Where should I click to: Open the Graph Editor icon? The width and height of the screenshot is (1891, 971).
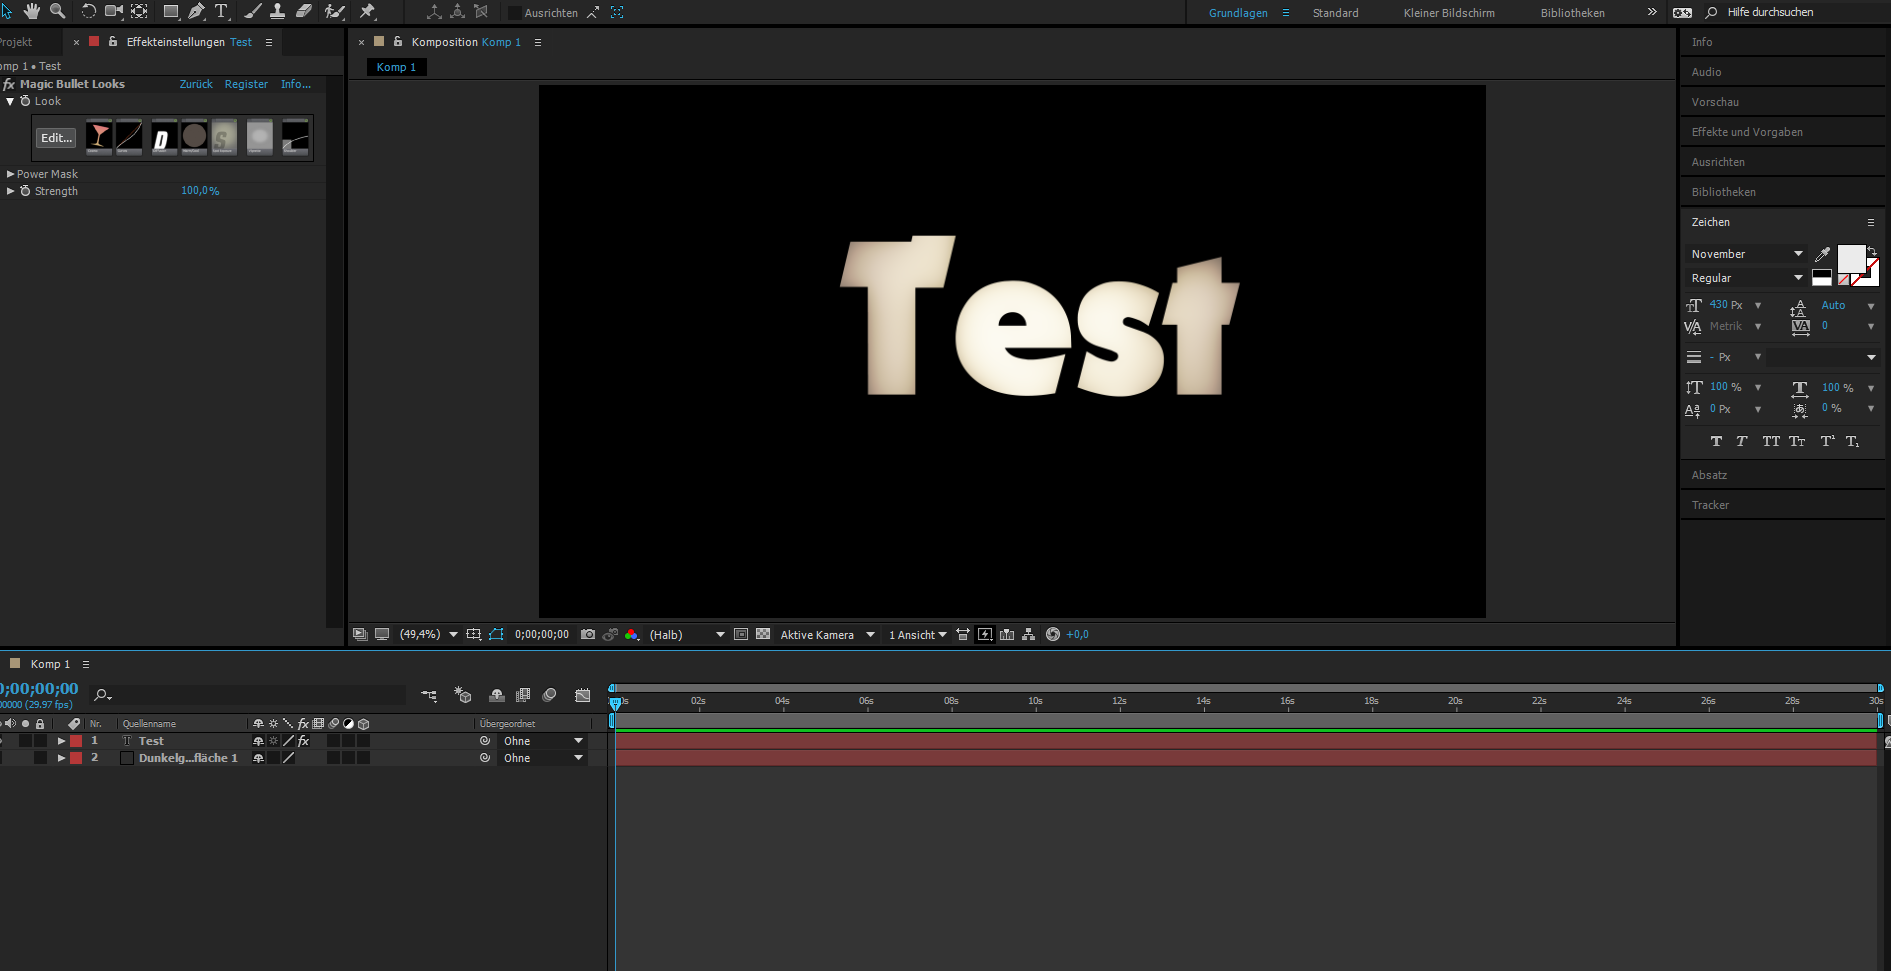point(583,695)
